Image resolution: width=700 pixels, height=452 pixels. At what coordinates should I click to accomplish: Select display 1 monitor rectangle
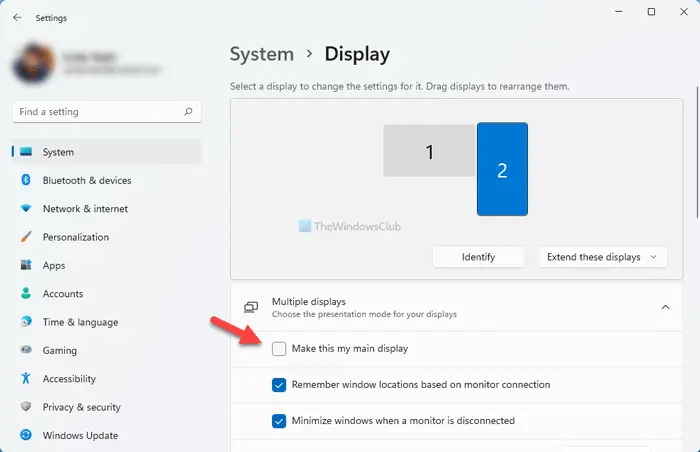click(429, 152)
